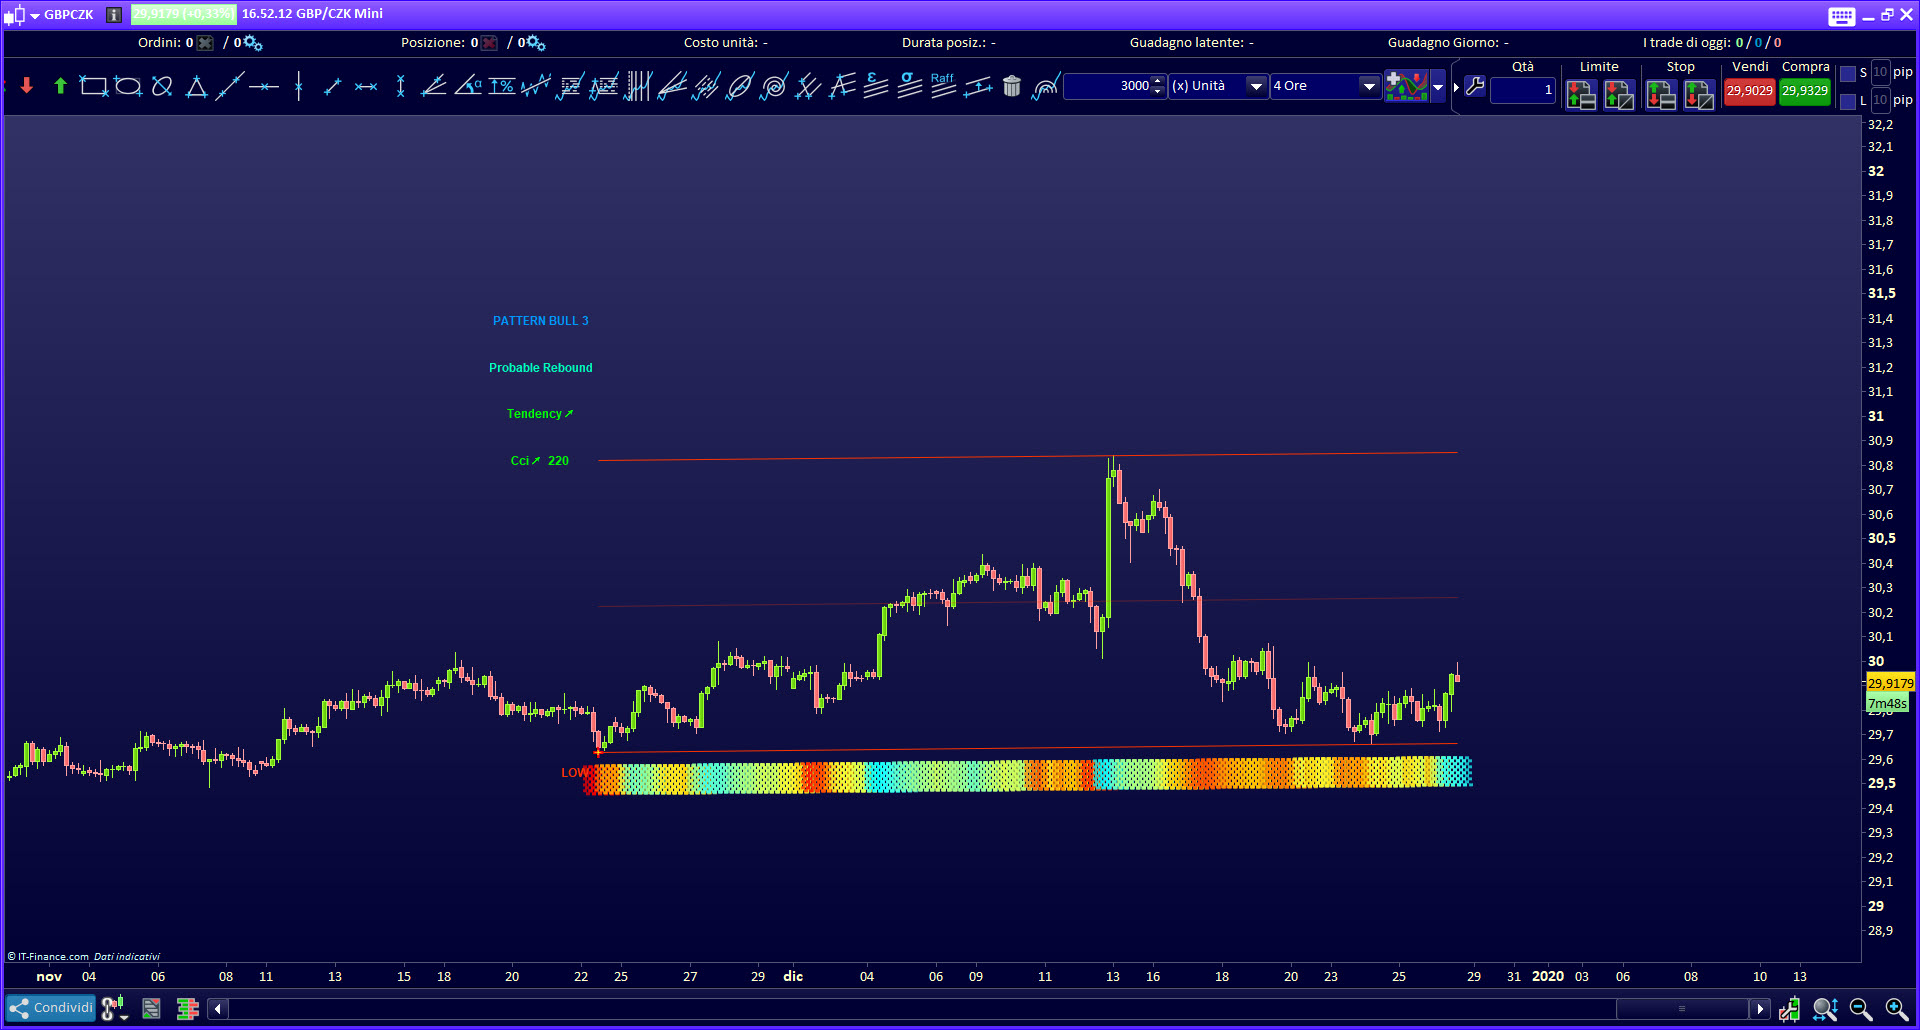Click the Compra price 29,9329 button

1805,91
